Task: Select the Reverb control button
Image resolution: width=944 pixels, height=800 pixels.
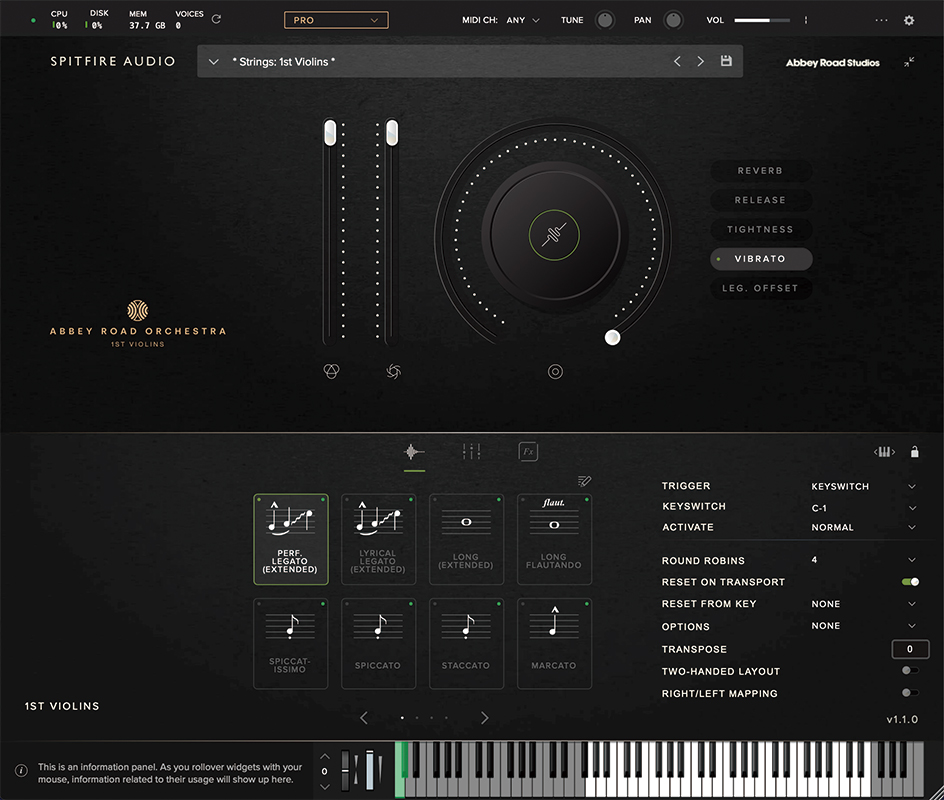Action: click(x=761, y=170)
